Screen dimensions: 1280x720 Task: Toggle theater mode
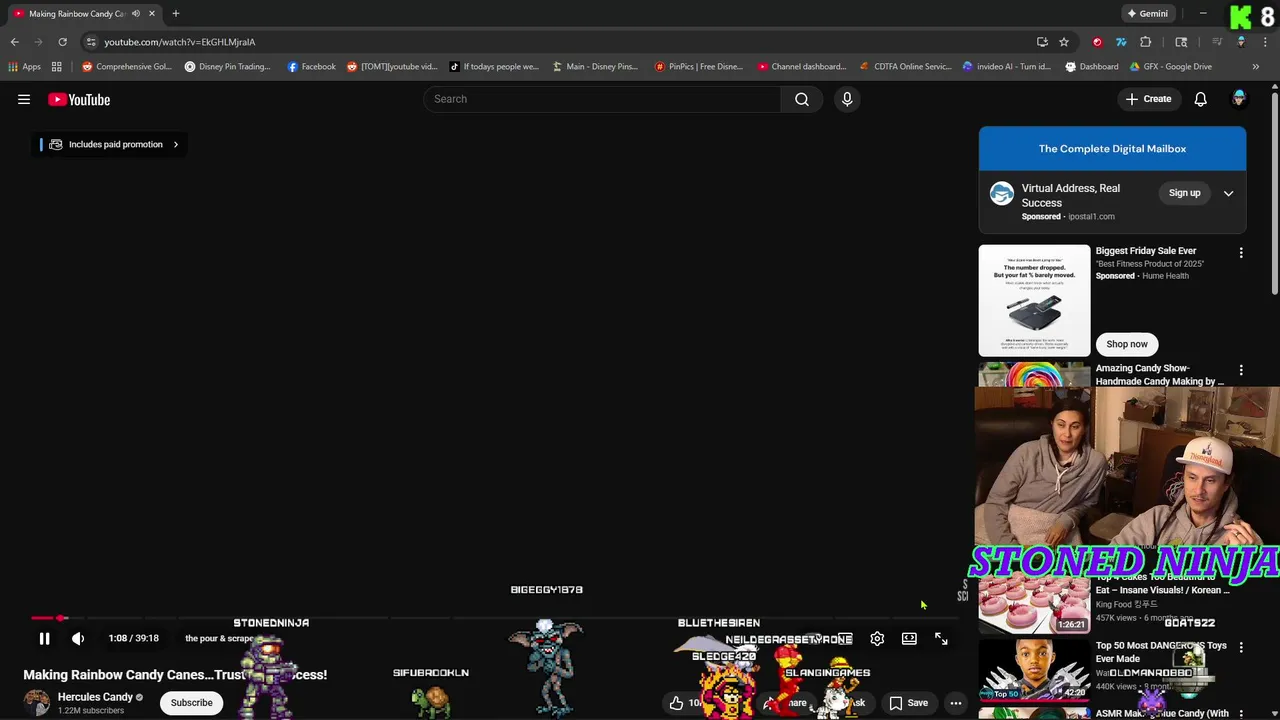click(x=909, y=638)
